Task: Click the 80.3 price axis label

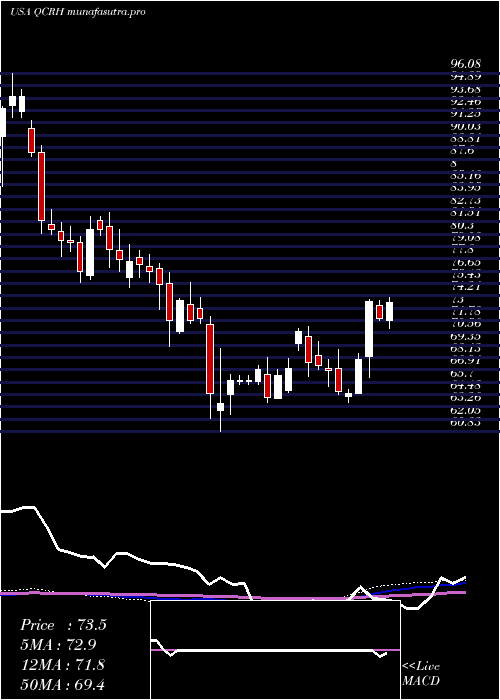Action: click(x=463, y=226)
